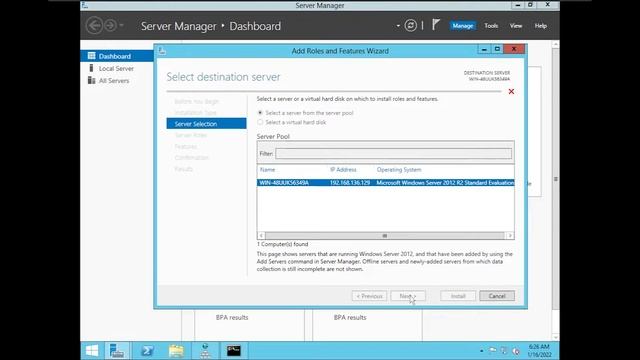
Task: Open the Help menu
Action: (x=540, y=26)
